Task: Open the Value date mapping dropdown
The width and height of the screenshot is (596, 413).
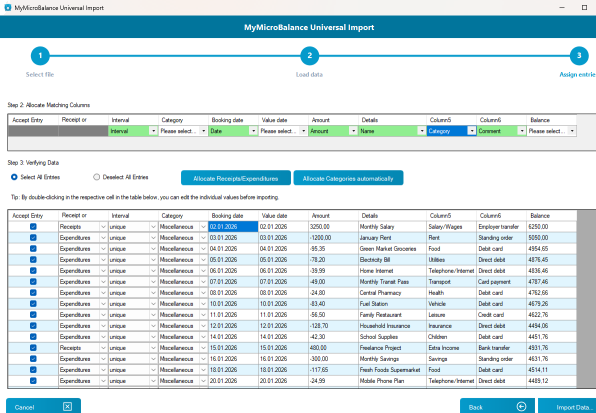Action: [x=303, y=131]
